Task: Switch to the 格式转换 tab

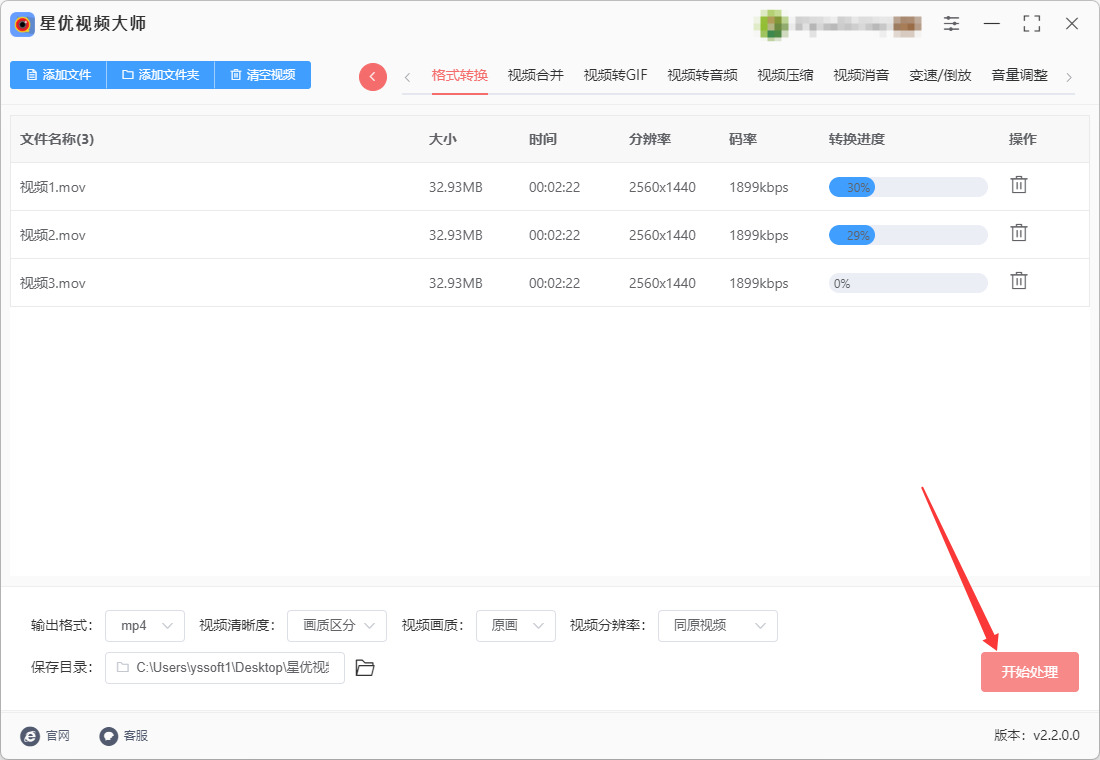Action: coord(460,76)
